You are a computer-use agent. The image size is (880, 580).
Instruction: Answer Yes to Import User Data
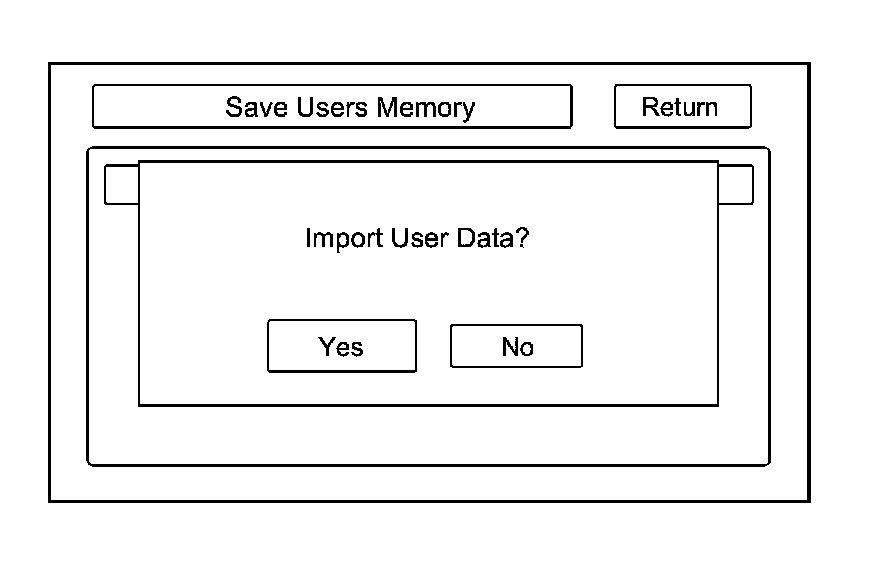point(341,346)
